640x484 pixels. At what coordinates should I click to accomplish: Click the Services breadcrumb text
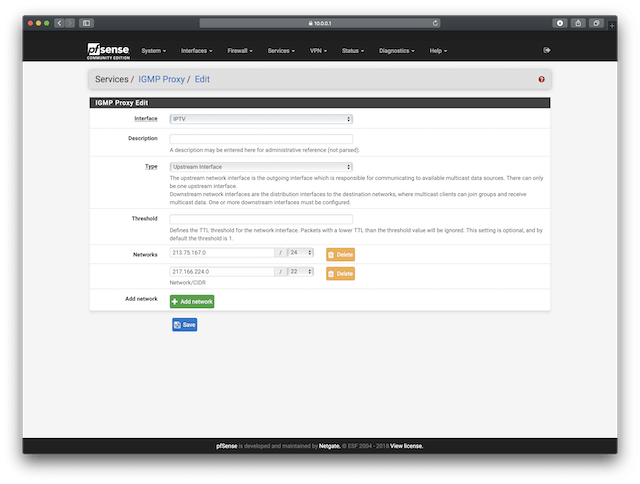(x=111, y=79)
